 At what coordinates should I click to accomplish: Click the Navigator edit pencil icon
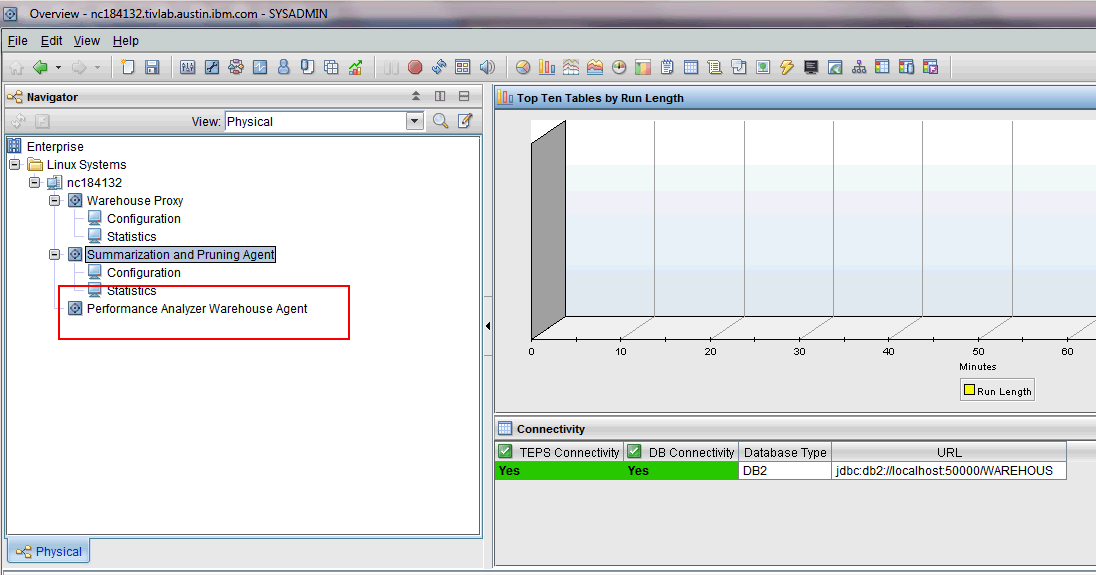[x=465, y=121]
